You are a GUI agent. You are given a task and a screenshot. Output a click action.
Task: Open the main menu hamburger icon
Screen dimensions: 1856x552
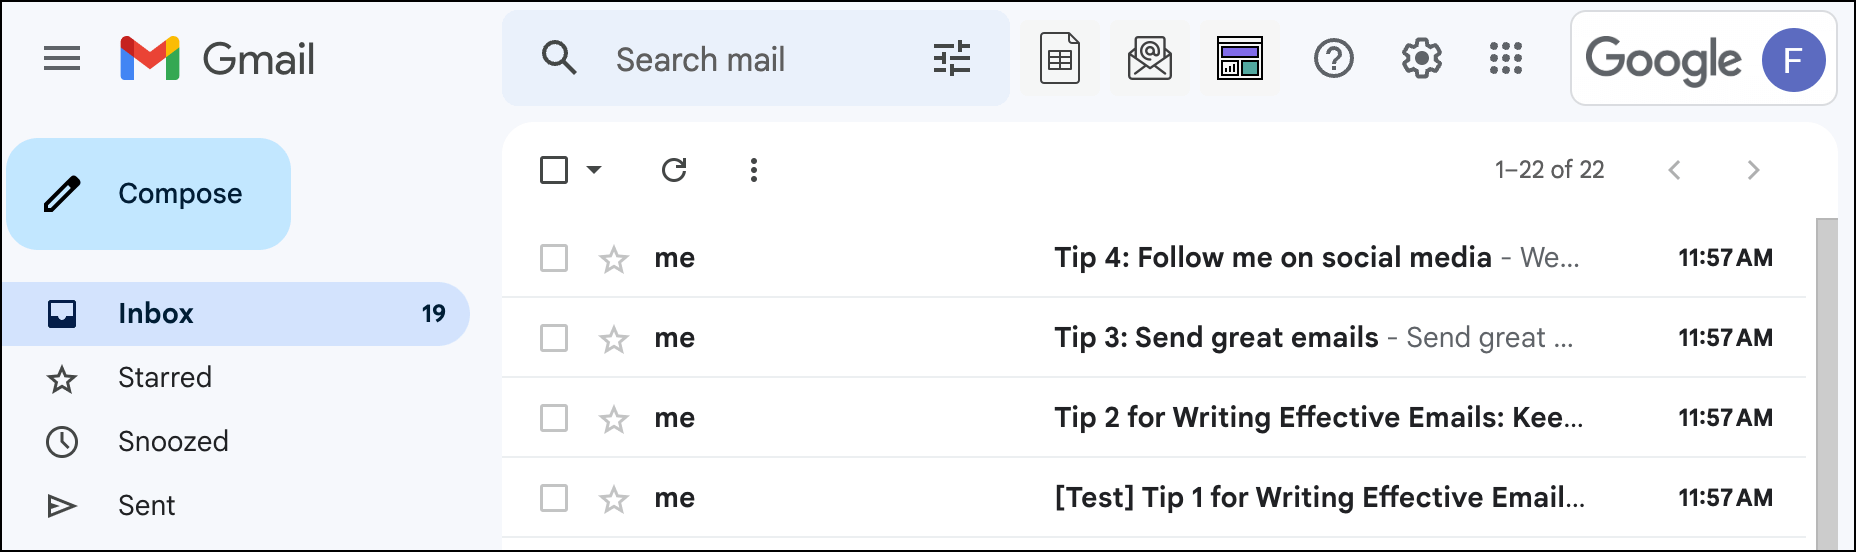[x=62, y=59]
